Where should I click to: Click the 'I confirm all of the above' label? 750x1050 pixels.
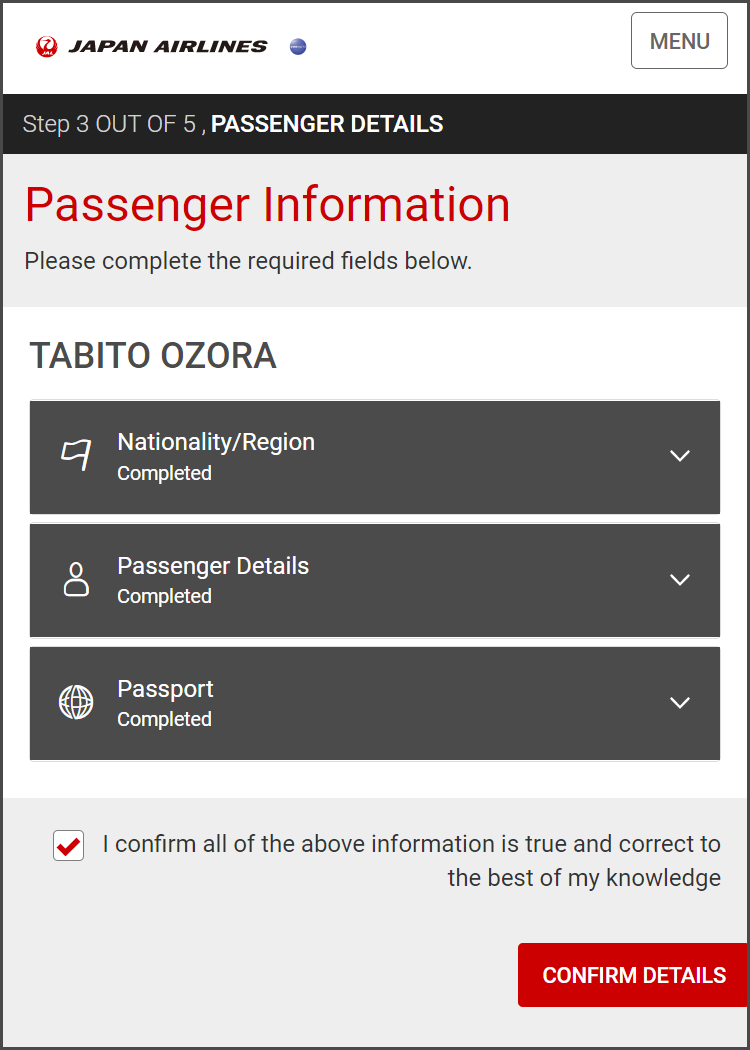(411, 860)
